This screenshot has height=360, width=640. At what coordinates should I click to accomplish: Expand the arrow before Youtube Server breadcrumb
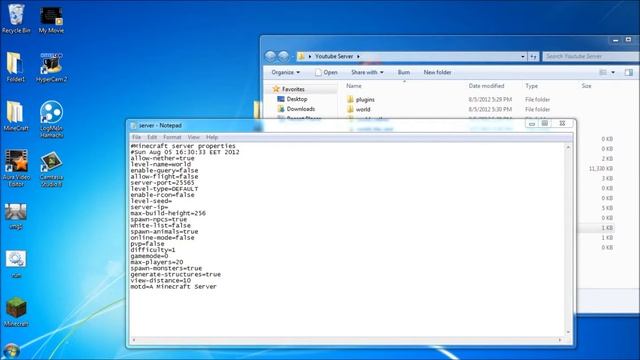310,56
